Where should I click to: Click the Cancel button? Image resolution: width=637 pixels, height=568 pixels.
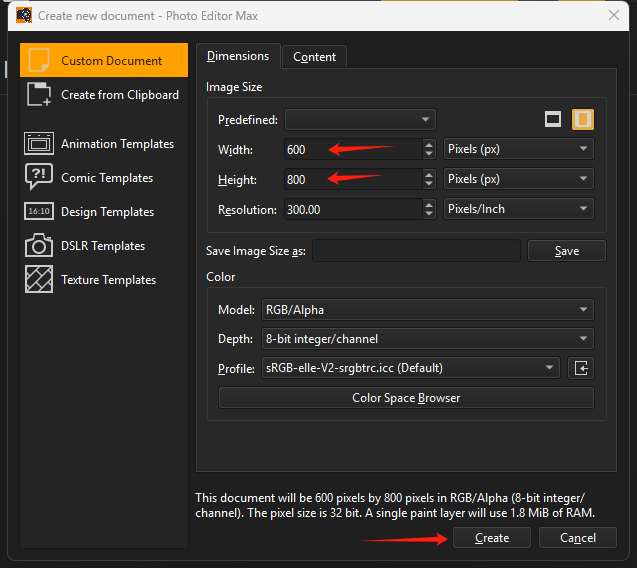578,538
